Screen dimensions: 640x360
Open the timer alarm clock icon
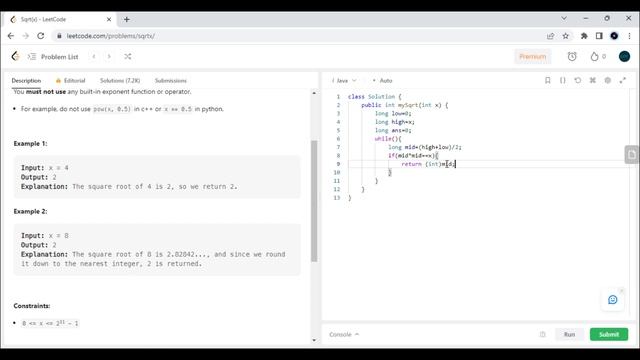(x=572, y=57)
